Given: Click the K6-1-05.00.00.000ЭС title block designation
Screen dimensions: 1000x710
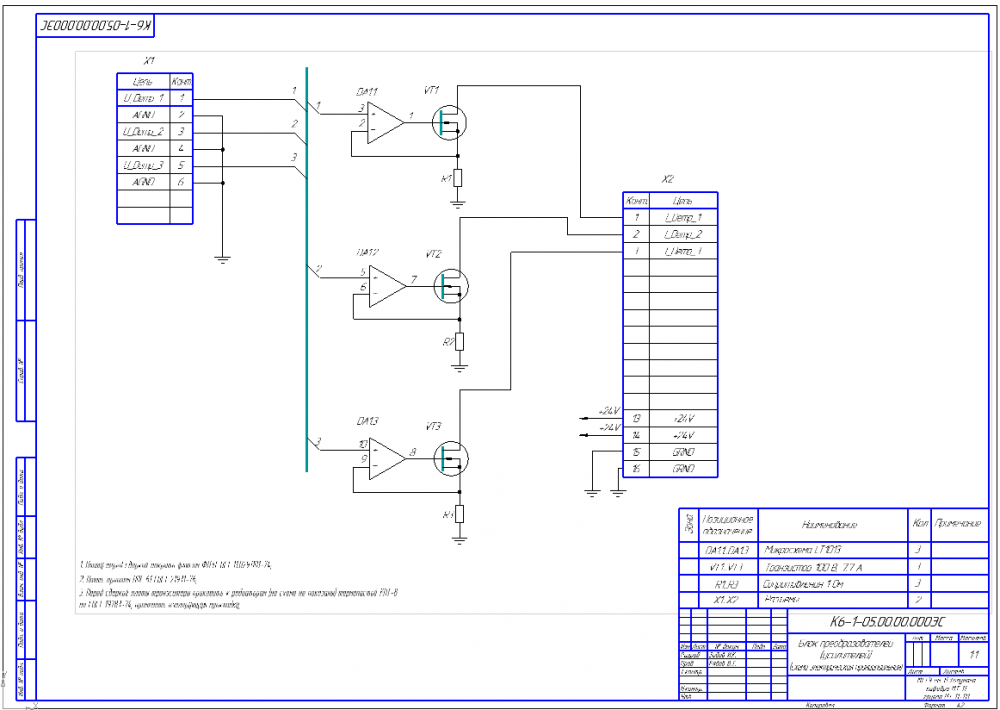Looking at the screenshot, I should [868, 621].
